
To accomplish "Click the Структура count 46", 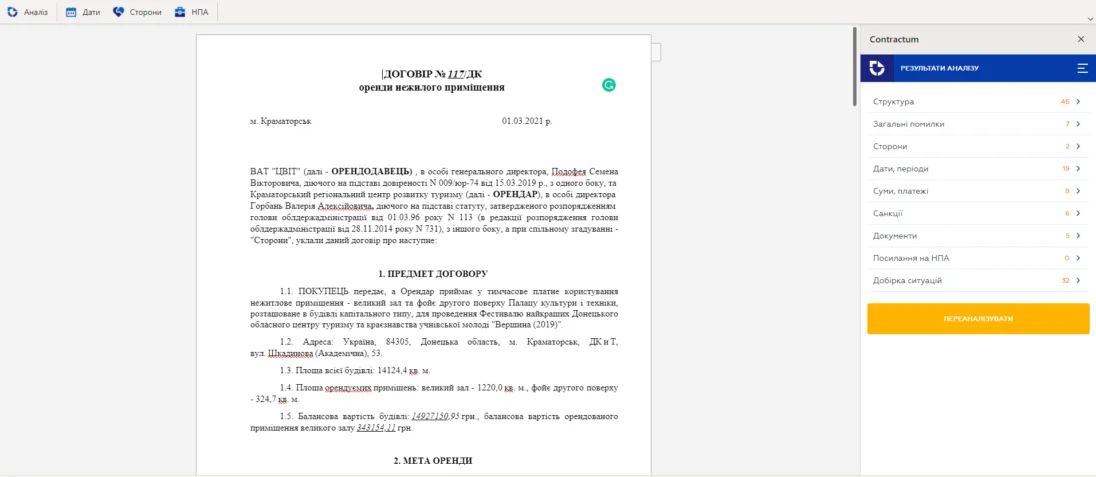I will (x=1065, y=101).
